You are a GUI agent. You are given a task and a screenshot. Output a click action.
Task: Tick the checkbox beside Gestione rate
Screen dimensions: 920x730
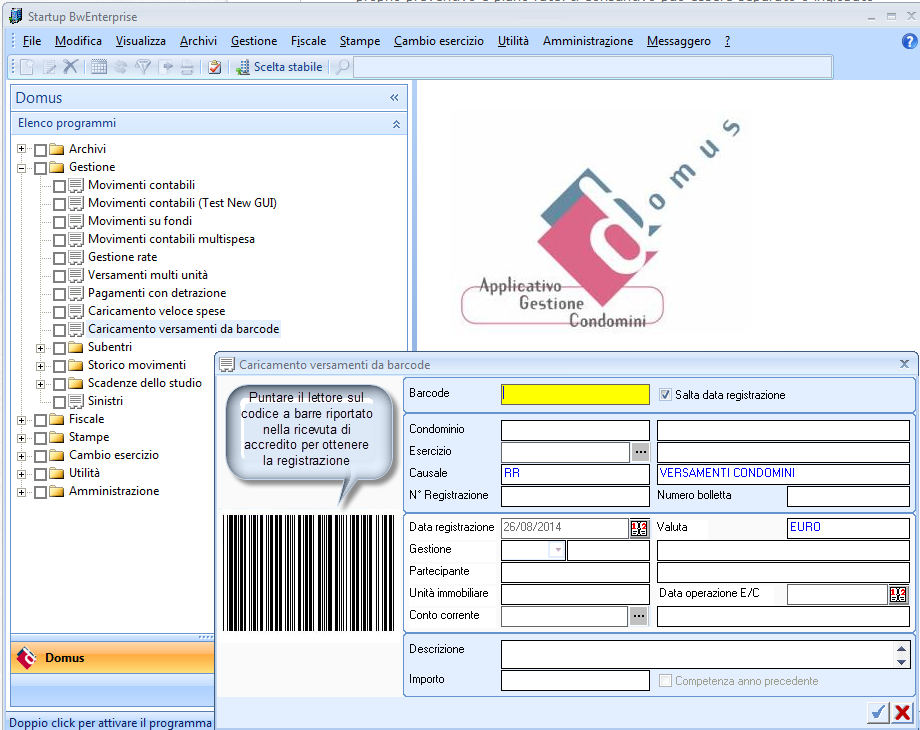tap(60, 258)
